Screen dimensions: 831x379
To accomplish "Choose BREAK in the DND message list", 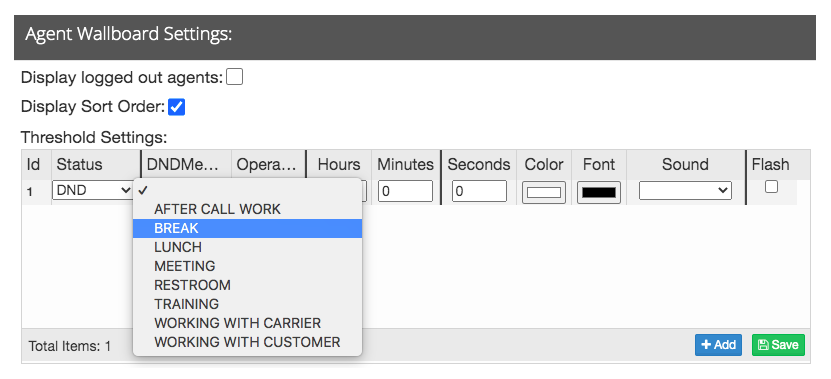I will click(247, 228).
